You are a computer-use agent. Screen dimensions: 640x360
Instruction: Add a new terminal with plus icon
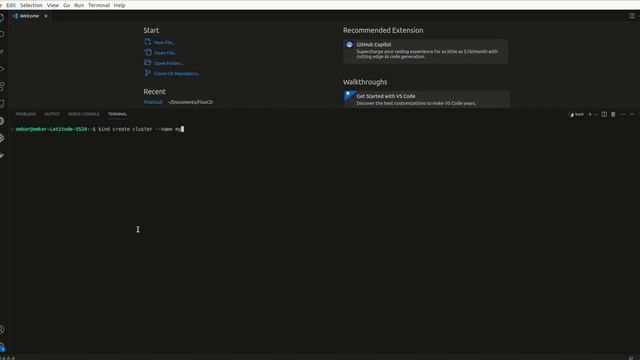(590, 114)
